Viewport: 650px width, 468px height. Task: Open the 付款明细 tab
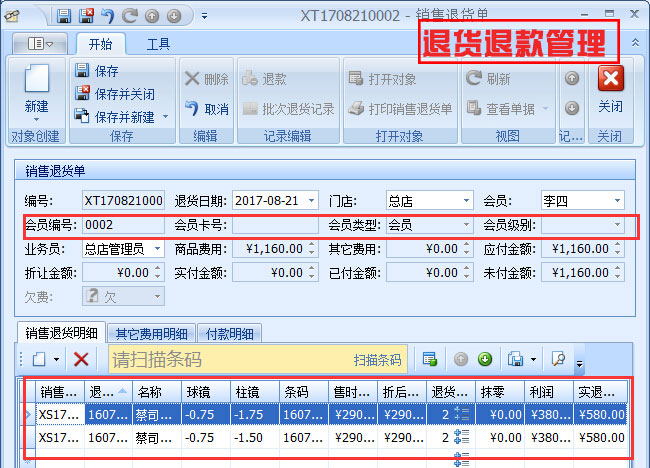coord(229,333)
